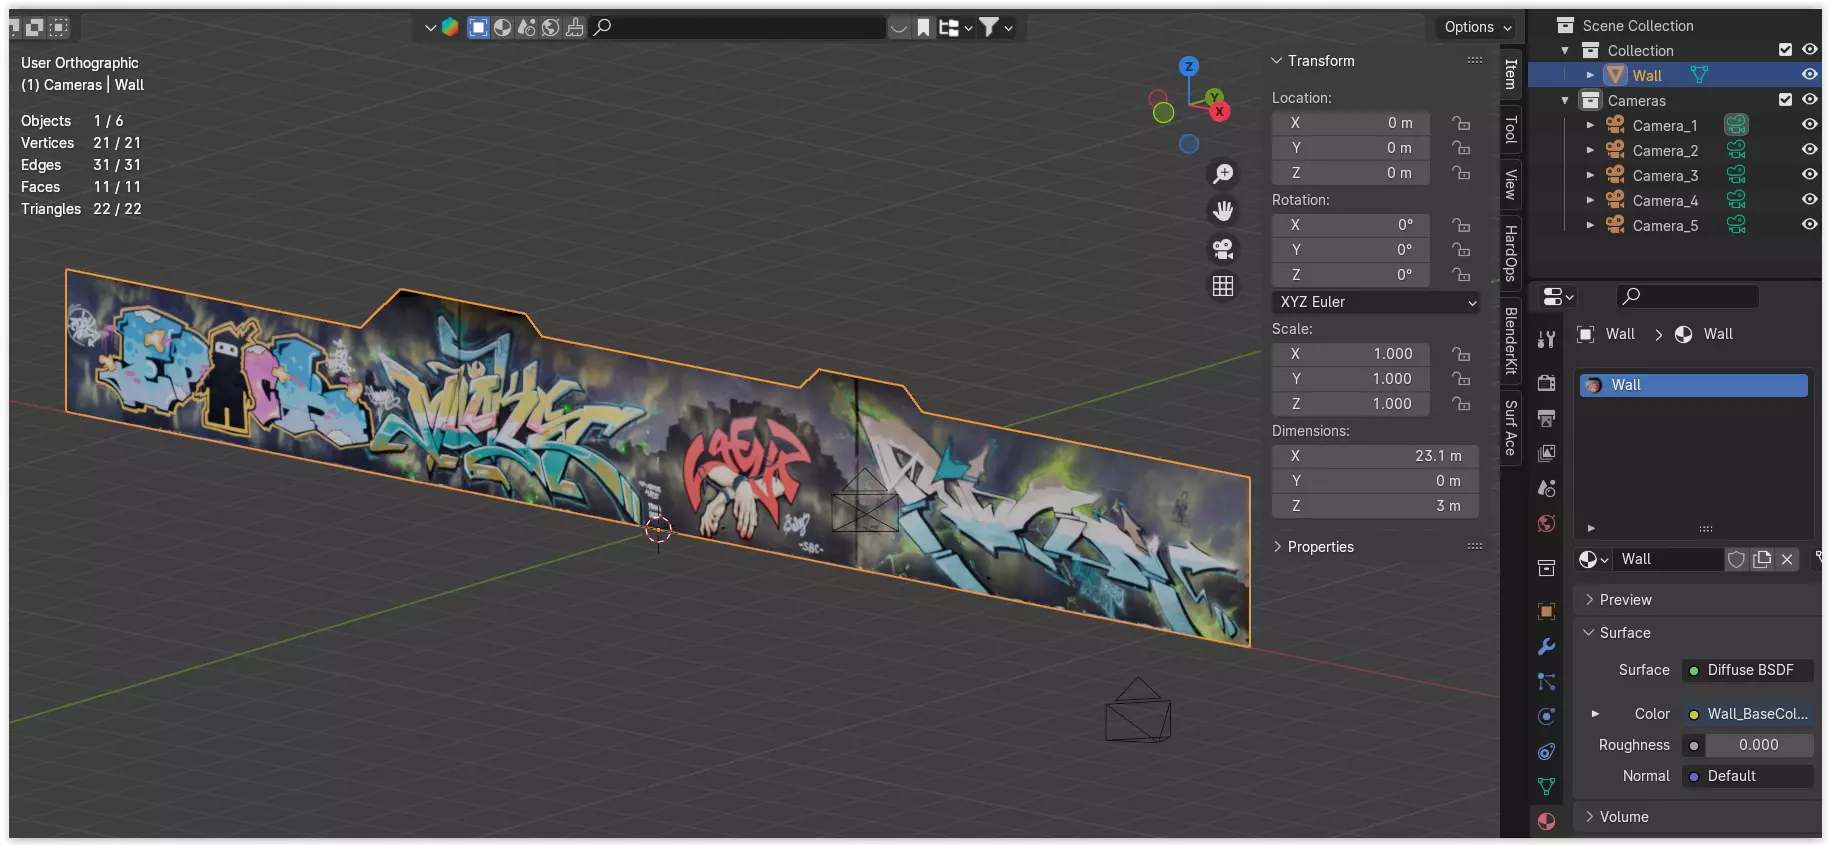Open the View Layer properties tab icon
The height and width of the screenshot is (846, 1830).
(x=1546, y=453)
